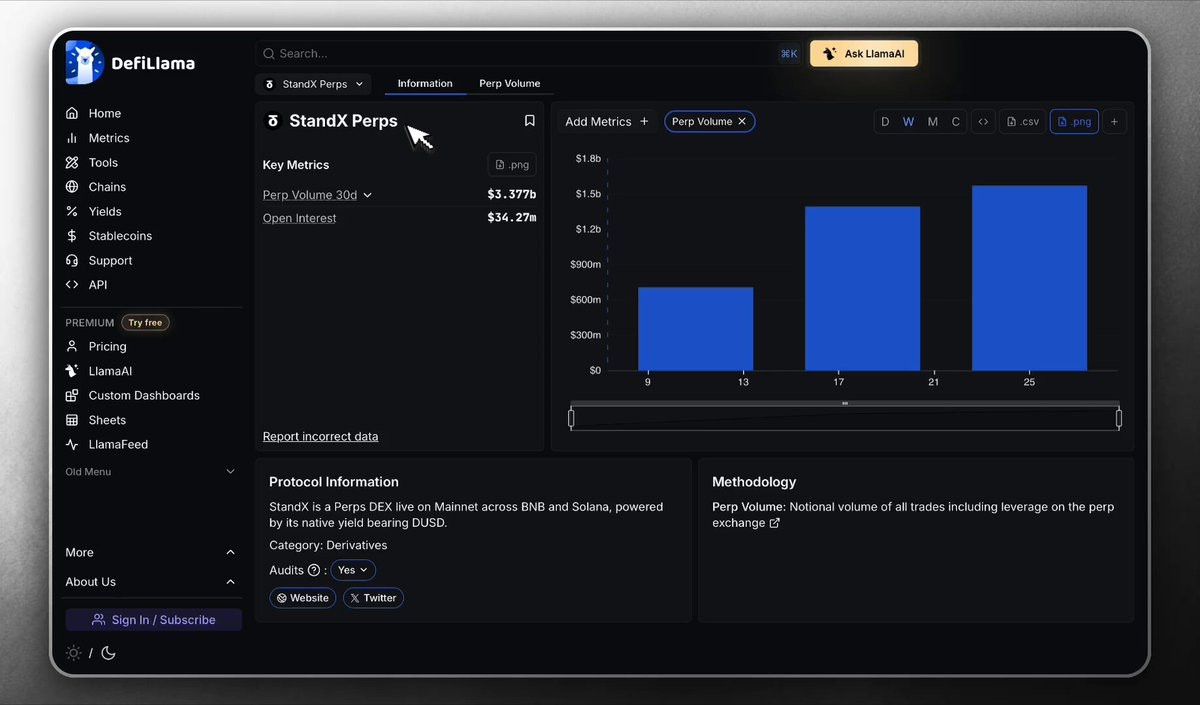Click the DefiLlama logo

click(130, 63)
